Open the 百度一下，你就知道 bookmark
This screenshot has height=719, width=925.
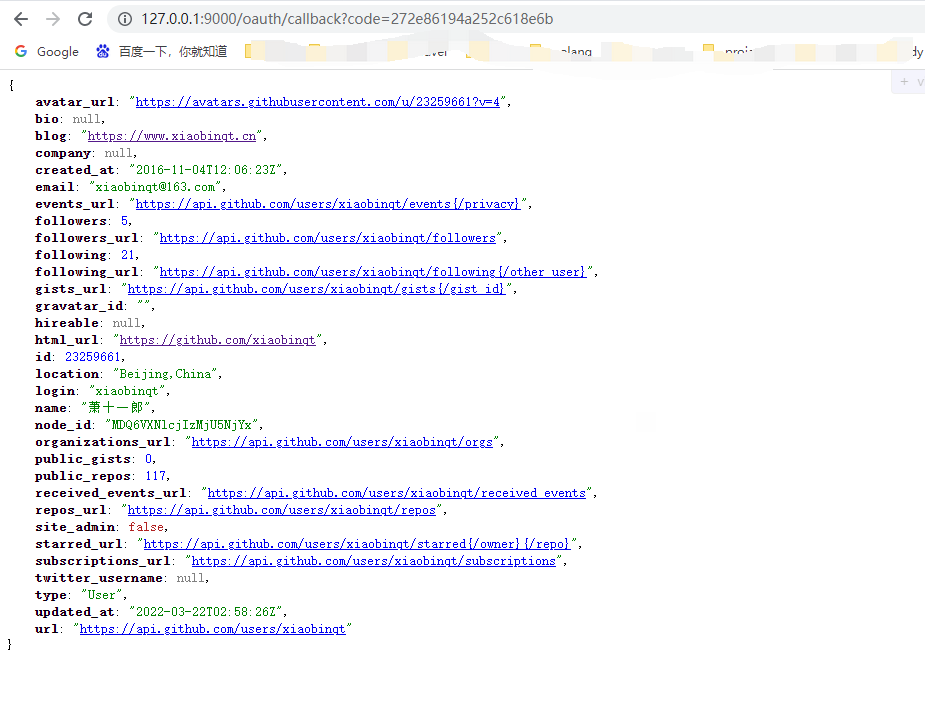161,51
